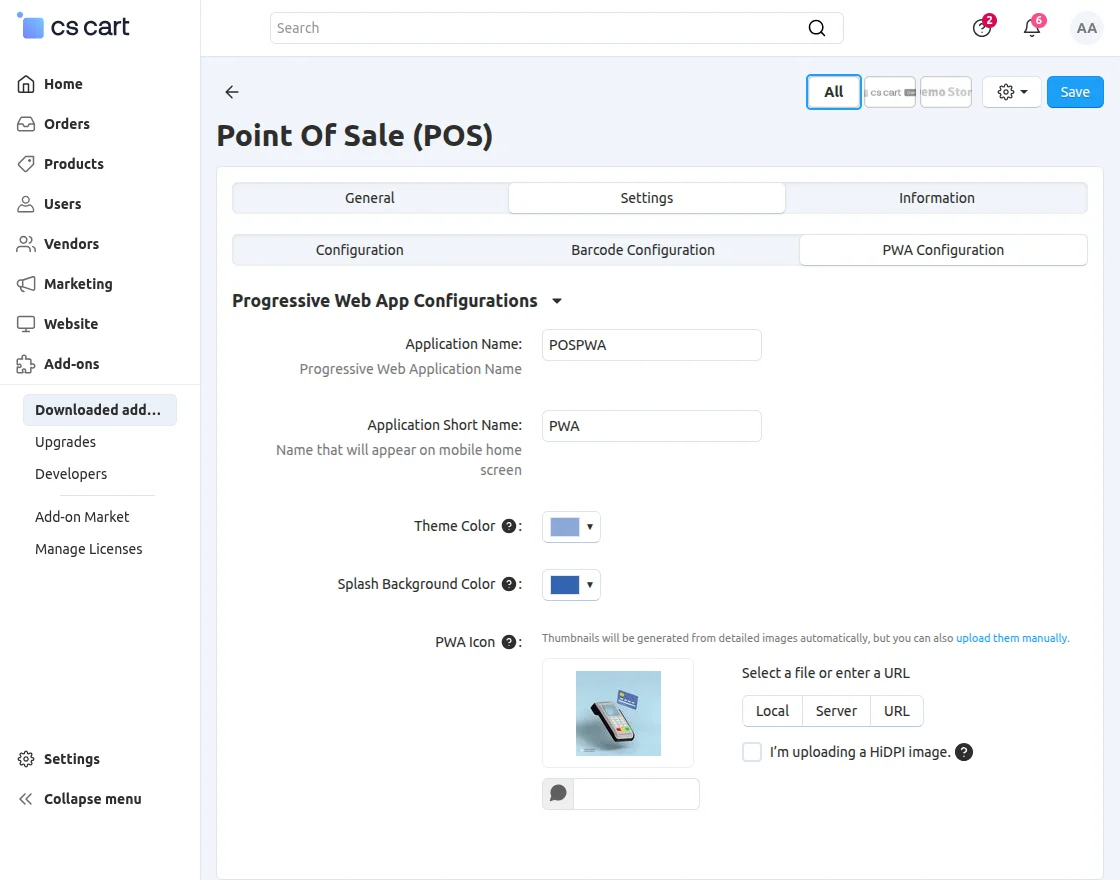Click the image alt-text comment icon
Screen dimensions: 1120x880
coord(558,794)
